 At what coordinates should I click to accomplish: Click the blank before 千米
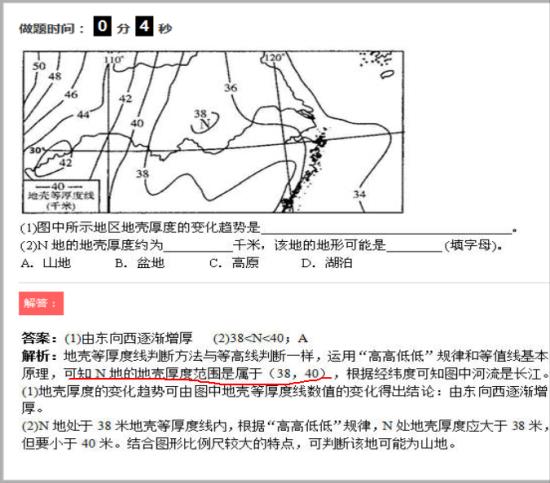coord(198,246)
